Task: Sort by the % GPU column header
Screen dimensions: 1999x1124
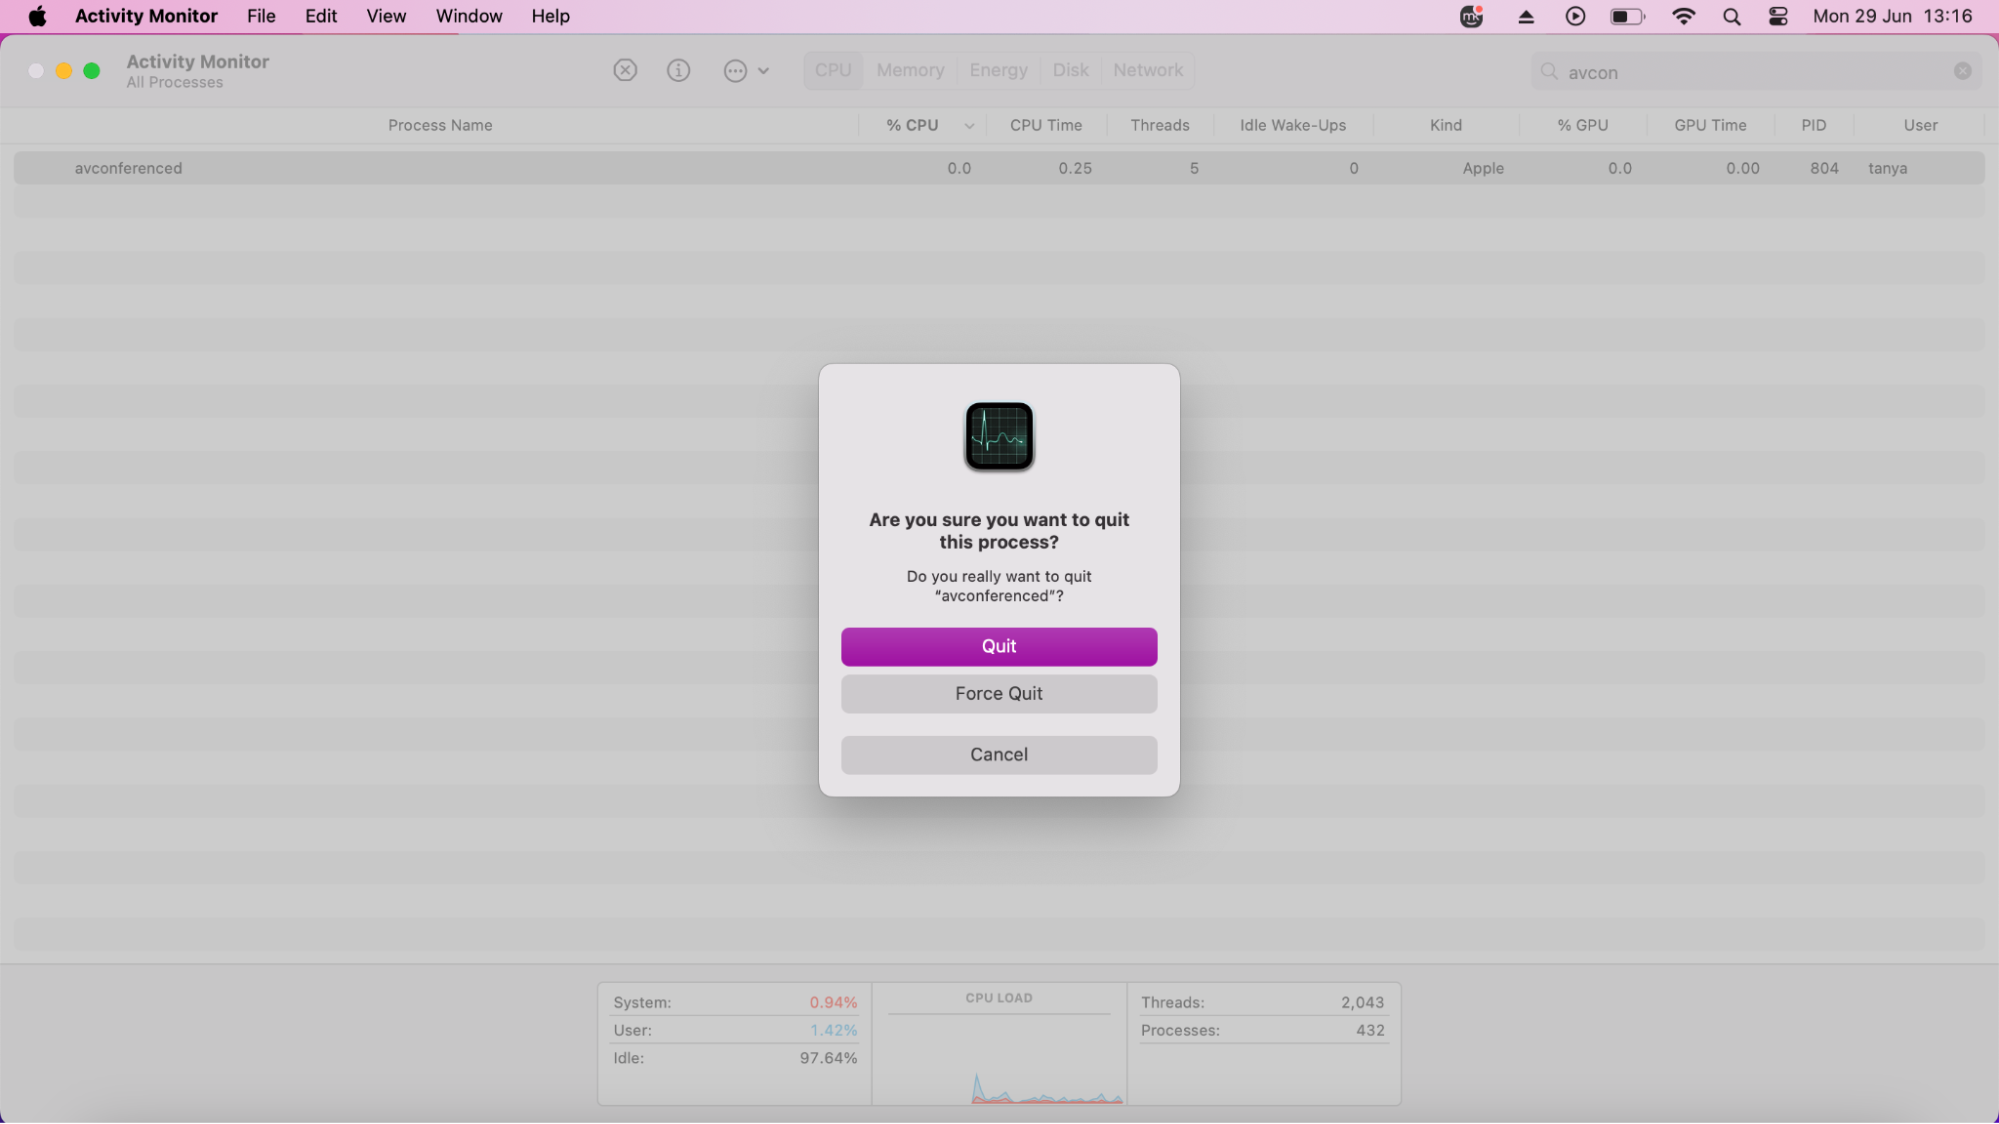Action: pos(1583,125)
